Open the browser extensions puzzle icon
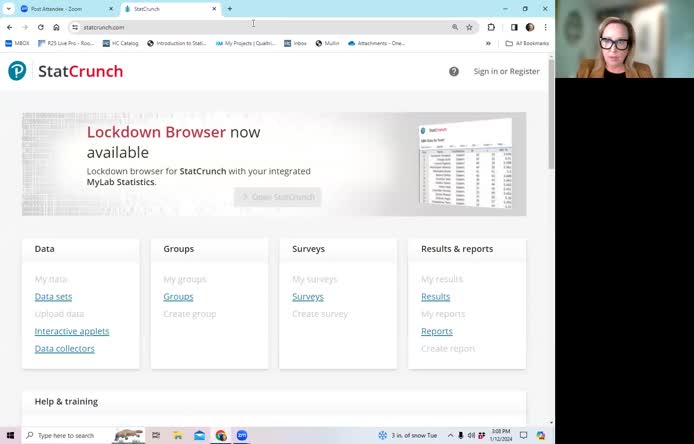694x444 pixels. click(491, 27)
